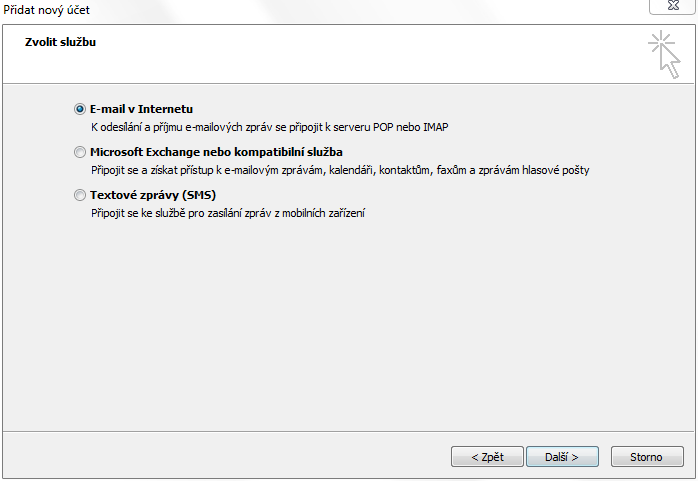
Task: Click the bottom button bar left of Zpět
Action: click(x=223, y=457)
